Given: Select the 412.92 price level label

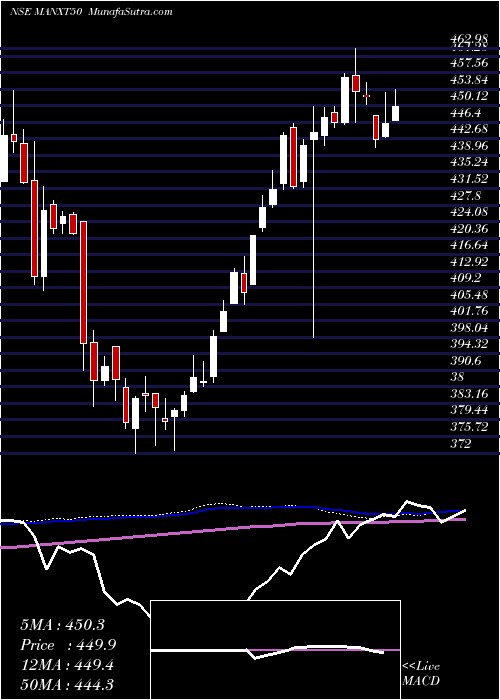Looking at the screenshot, I should click(468, 262).
